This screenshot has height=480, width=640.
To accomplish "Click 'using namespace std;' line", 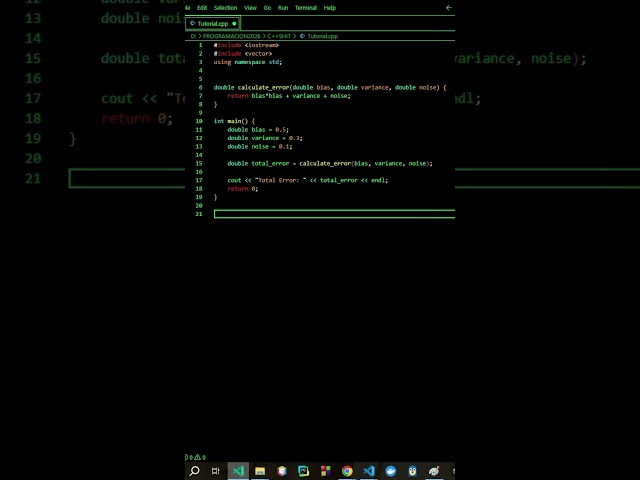I will (x=248, y=62).
